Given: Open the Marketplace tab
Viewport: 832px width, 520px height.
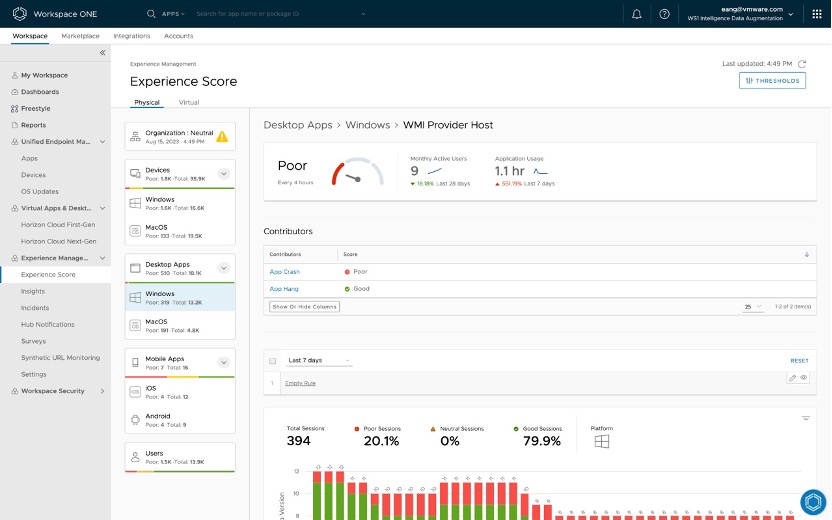Looking at the screenshot, I should pos(80,36).
